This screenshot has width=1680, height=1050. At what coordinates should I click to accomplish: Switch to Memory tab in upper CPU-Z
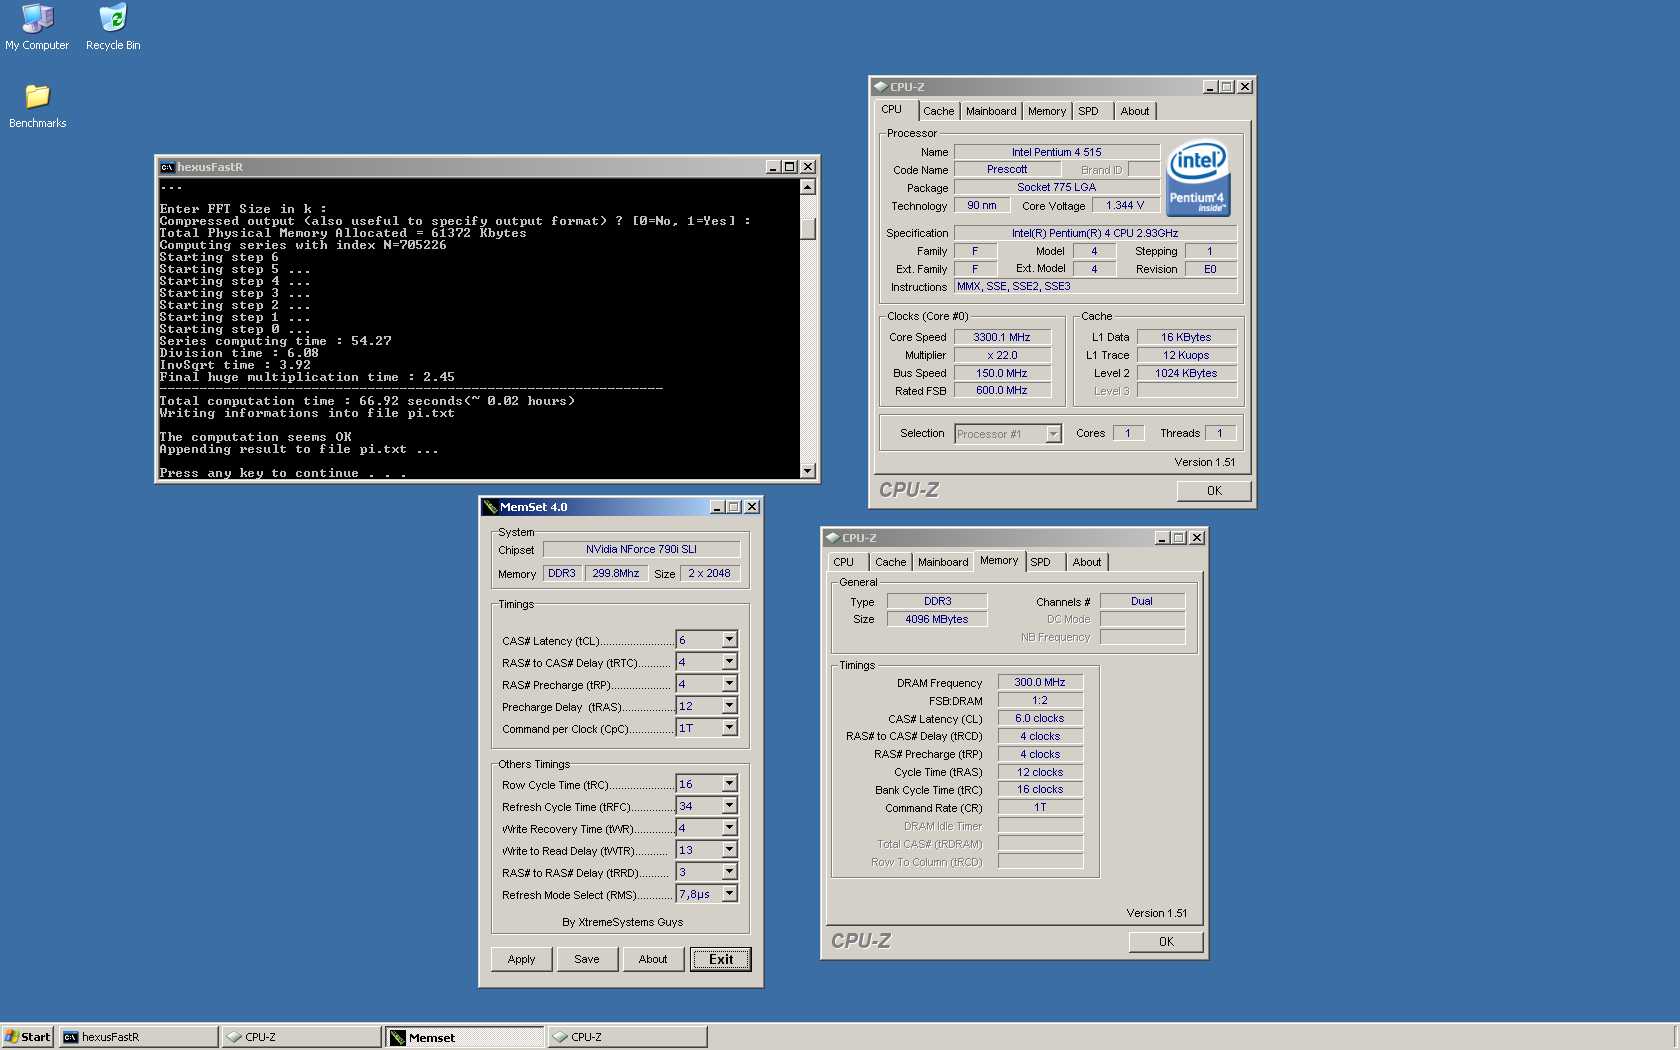click(1047, 111)
